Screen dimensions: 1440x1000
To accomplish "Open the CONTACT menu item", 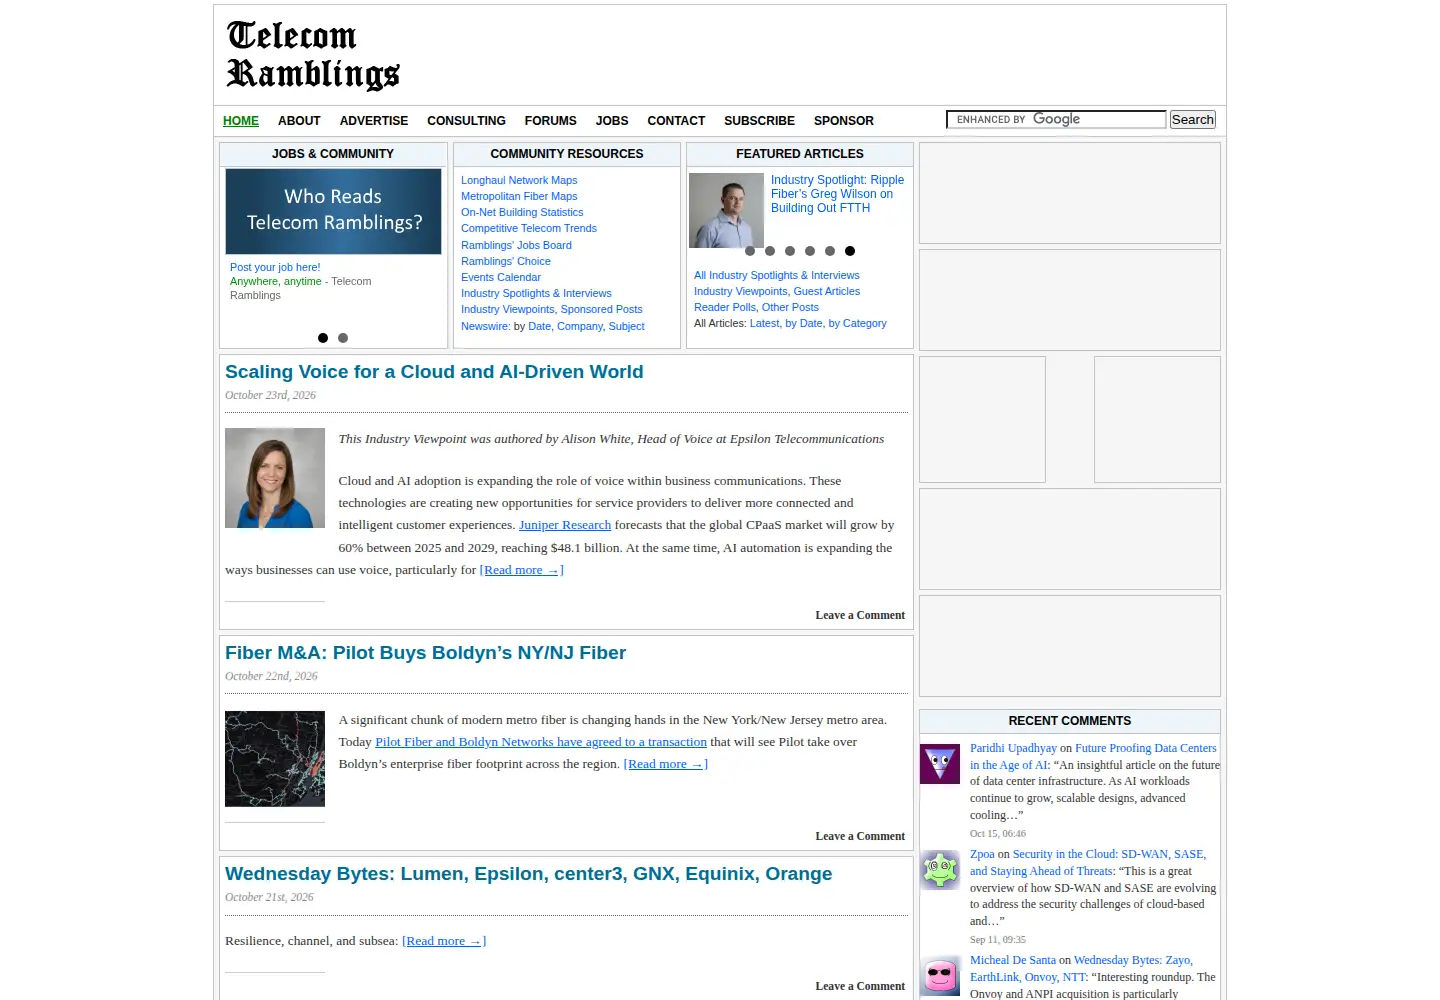I will coord(676,121).
